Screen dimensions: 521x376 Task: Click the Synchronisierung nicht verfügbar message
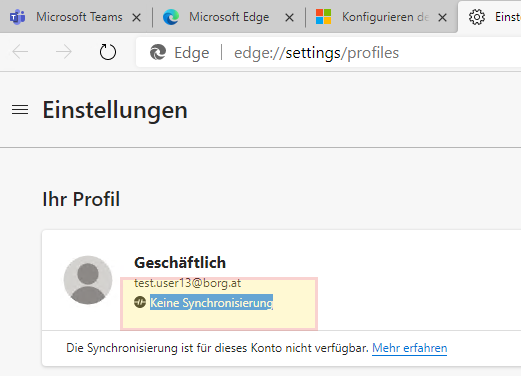[x=217, y=348]
